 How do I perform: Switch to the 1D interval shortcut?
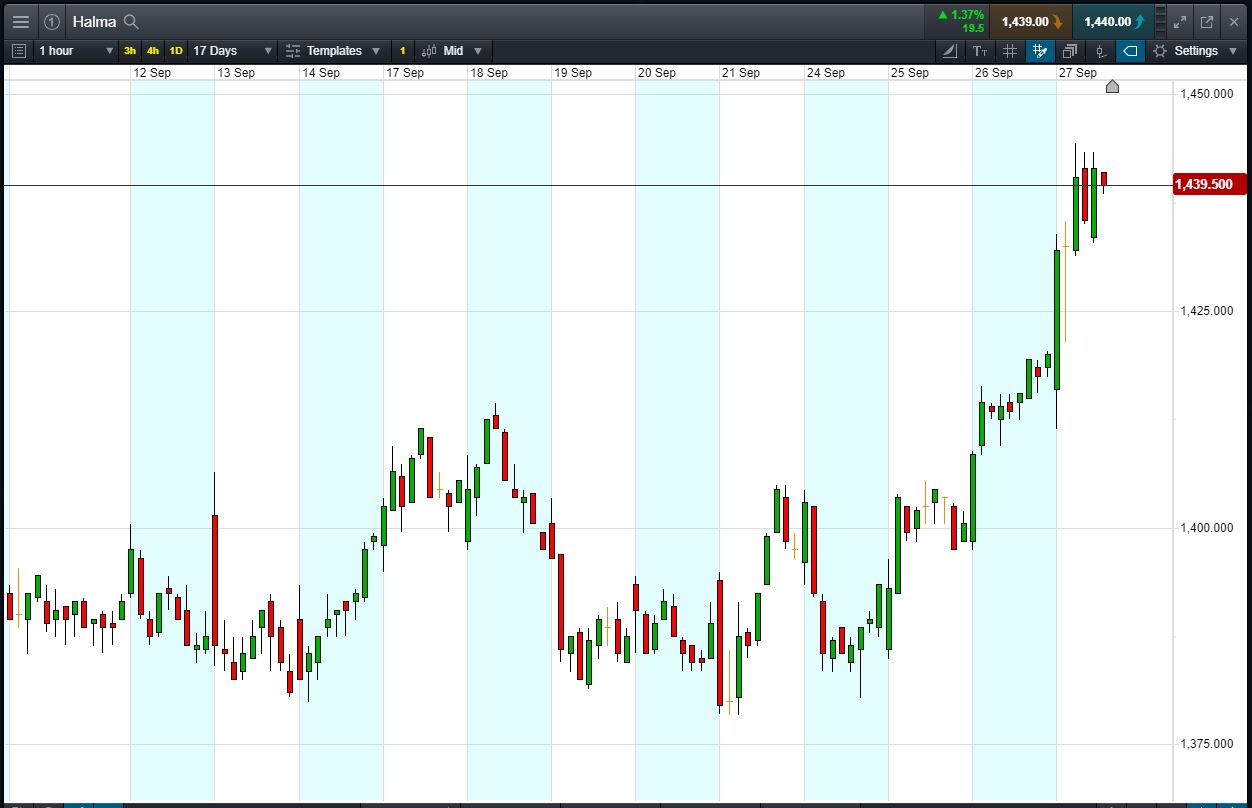176,51
